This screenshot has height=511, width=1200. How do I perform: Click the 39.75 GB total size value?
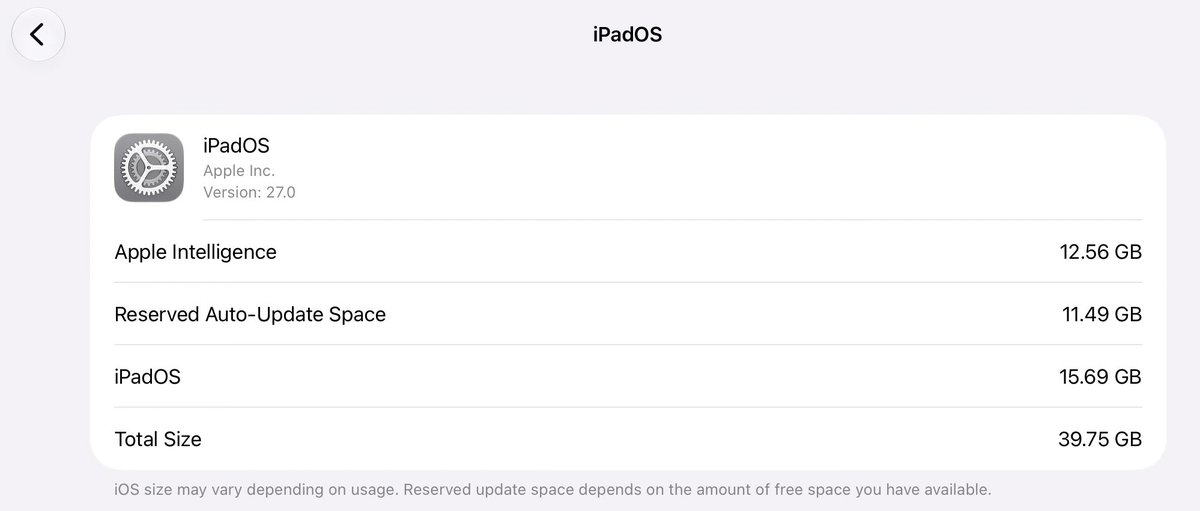coord(1100,439)
